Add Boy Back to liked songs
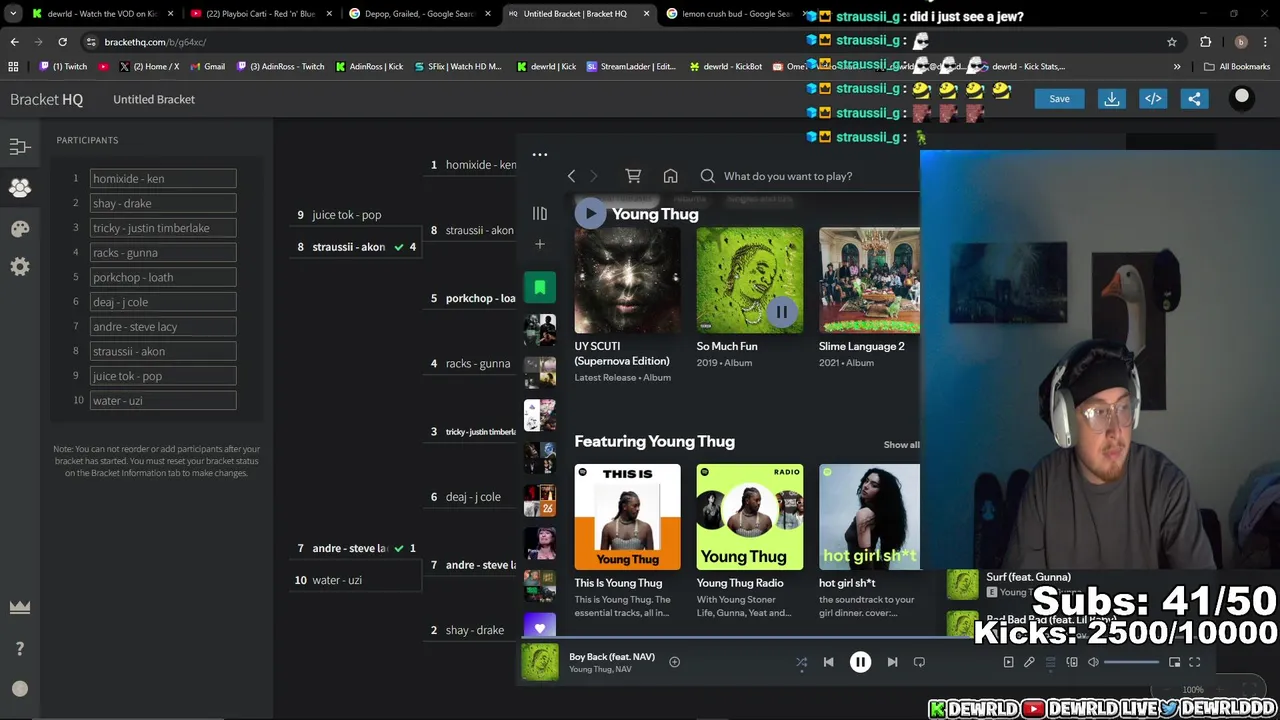 tap(674, 662)
